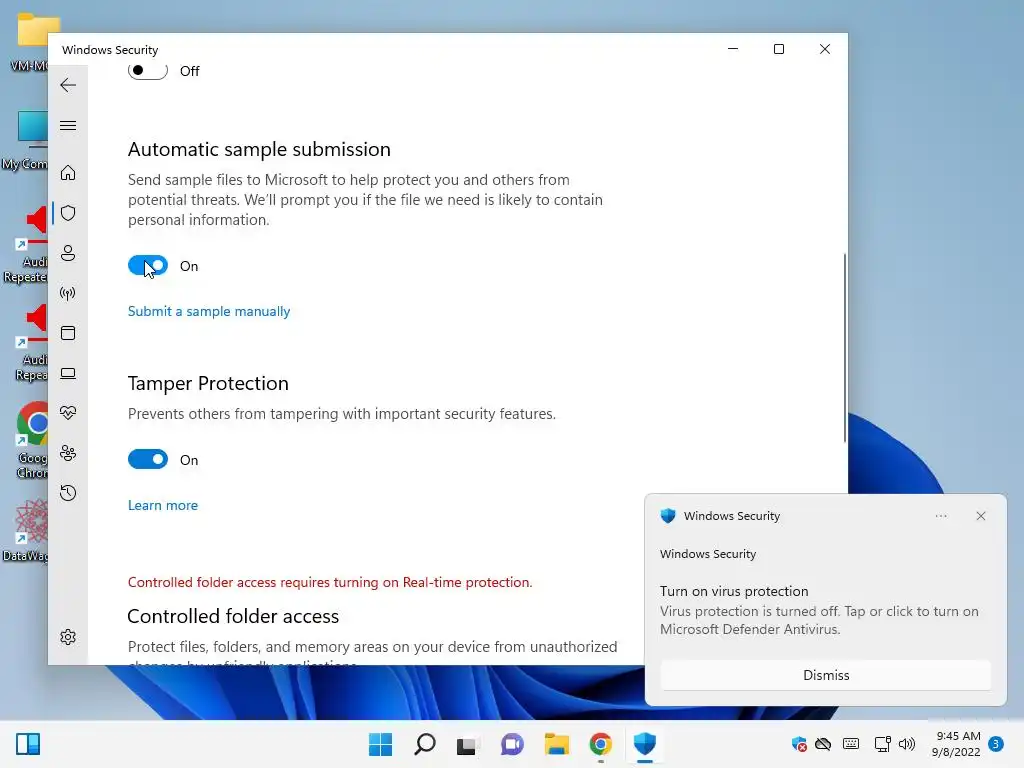Click Windows Security shield on taskbar
The image size is (1024, 768).
[x=645, y=744]
